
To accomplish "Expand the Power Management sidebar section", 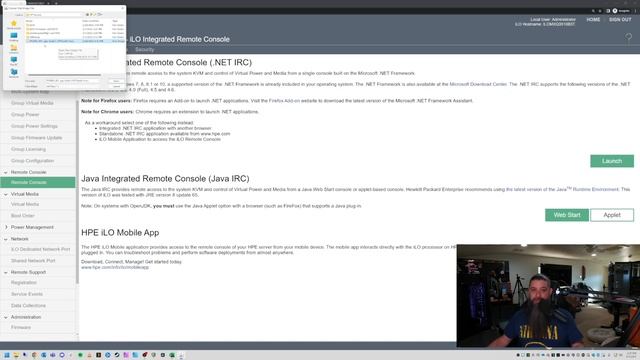I will click(x=6, y=227).
